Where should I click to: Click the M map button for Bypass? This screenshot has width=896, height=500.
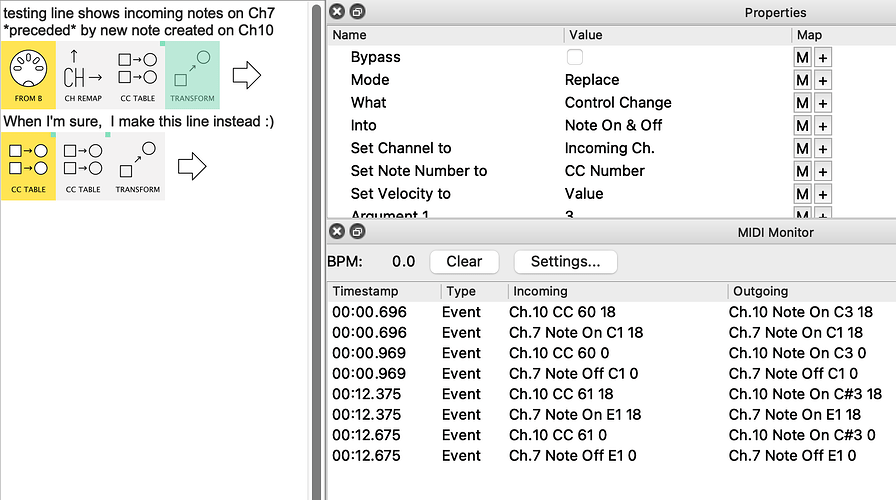pyautogui.click(x=802, y=57)
